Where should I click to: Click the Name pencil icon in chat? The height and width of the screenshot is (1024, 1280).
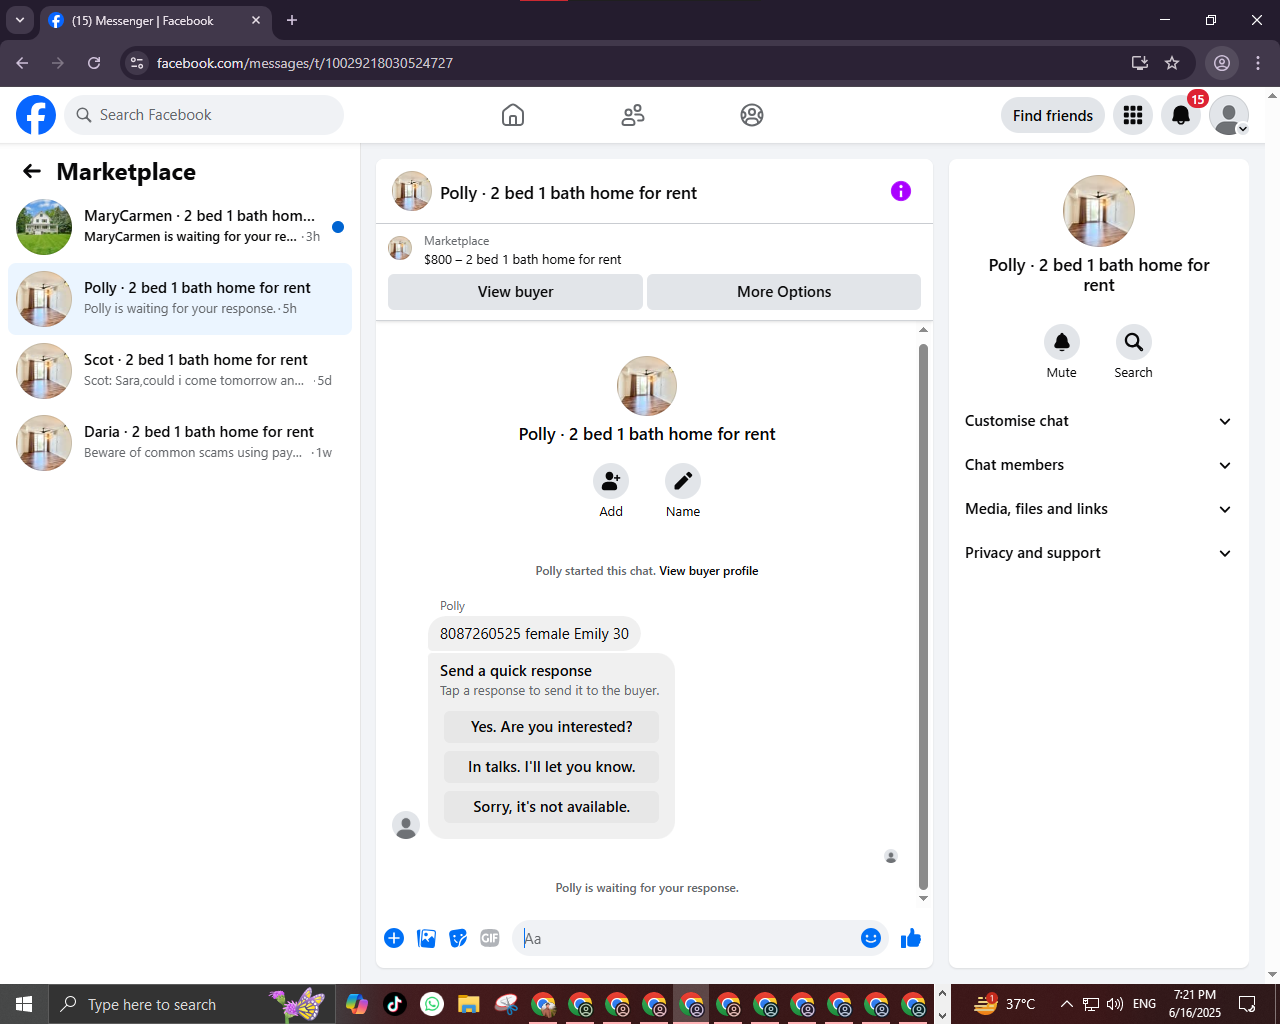point(683,481)
